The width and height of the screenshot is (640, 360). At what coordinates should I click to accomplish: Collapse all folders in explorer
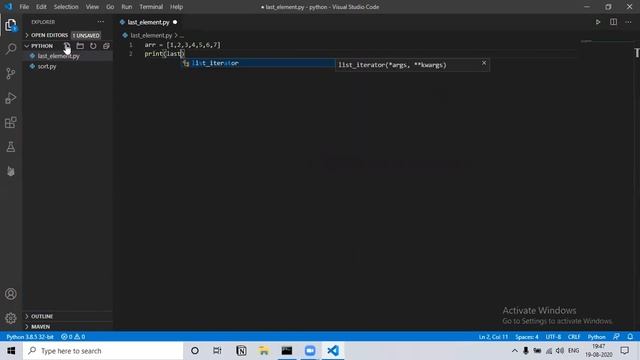point(106,46)
